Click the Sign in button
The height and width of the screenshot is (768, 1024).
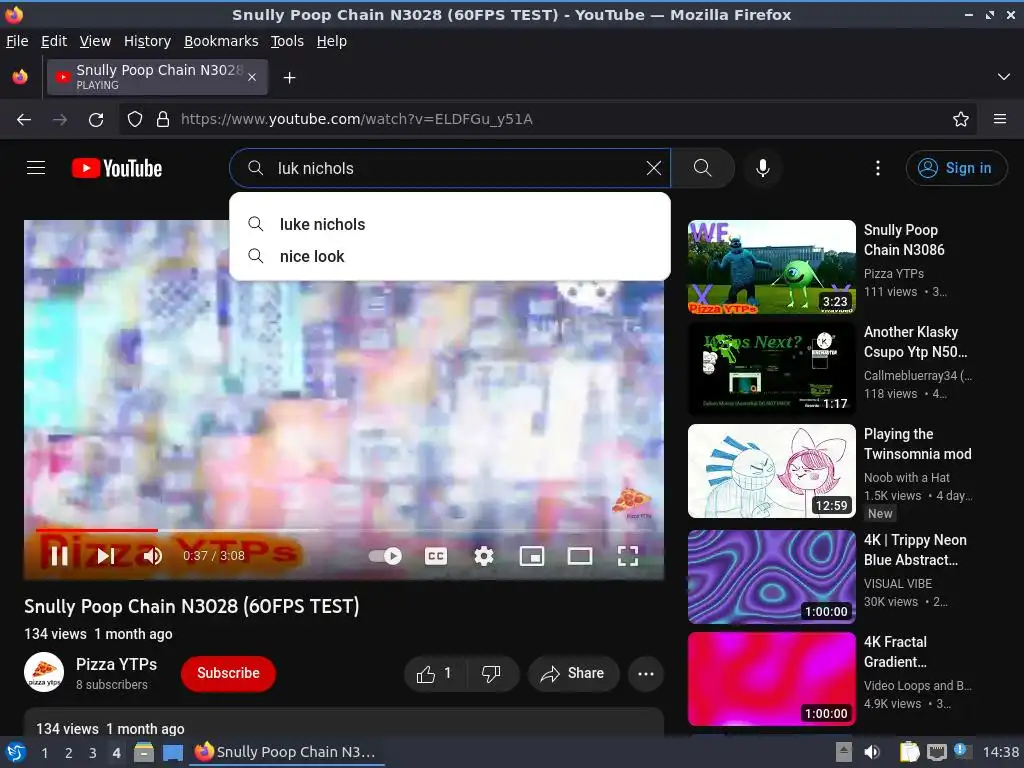[x=956, y=168]
